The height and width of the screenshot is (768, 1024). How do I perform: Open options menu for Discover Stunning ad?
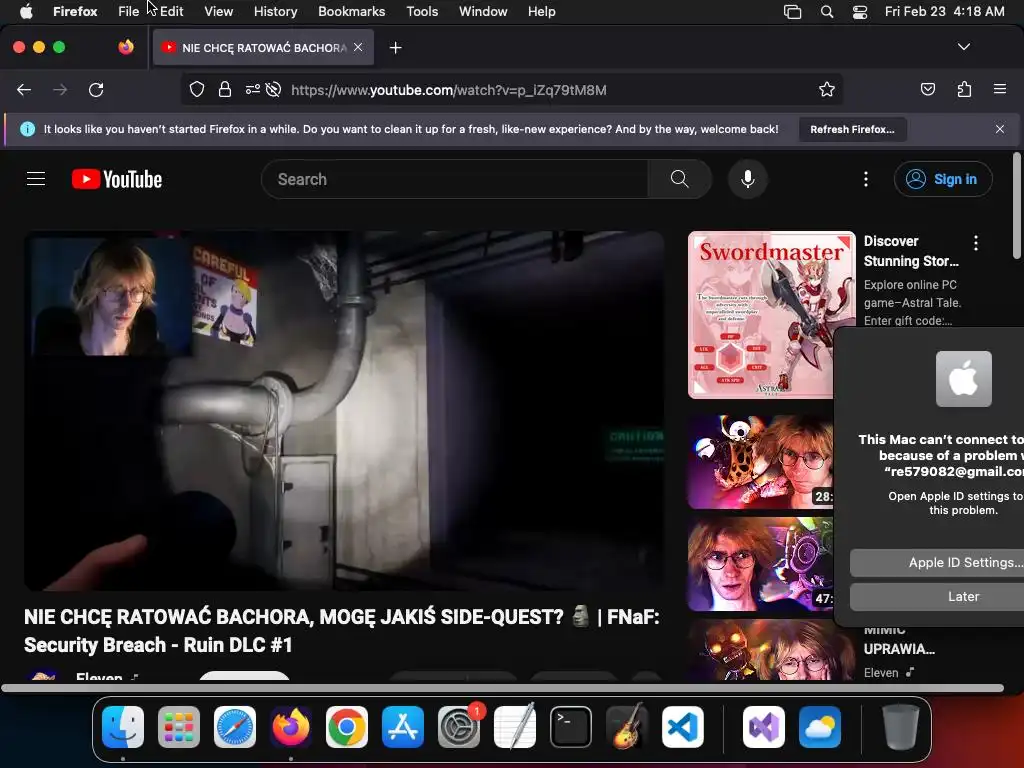976,243
